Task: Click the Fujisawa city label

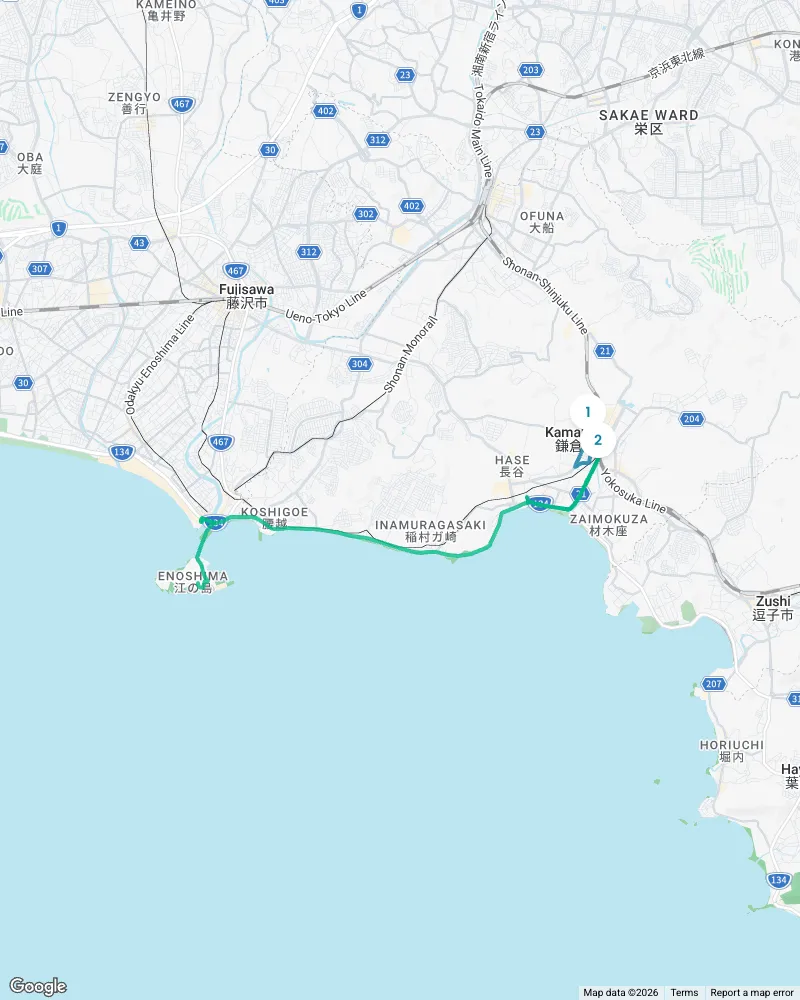Action: point(246,296)
